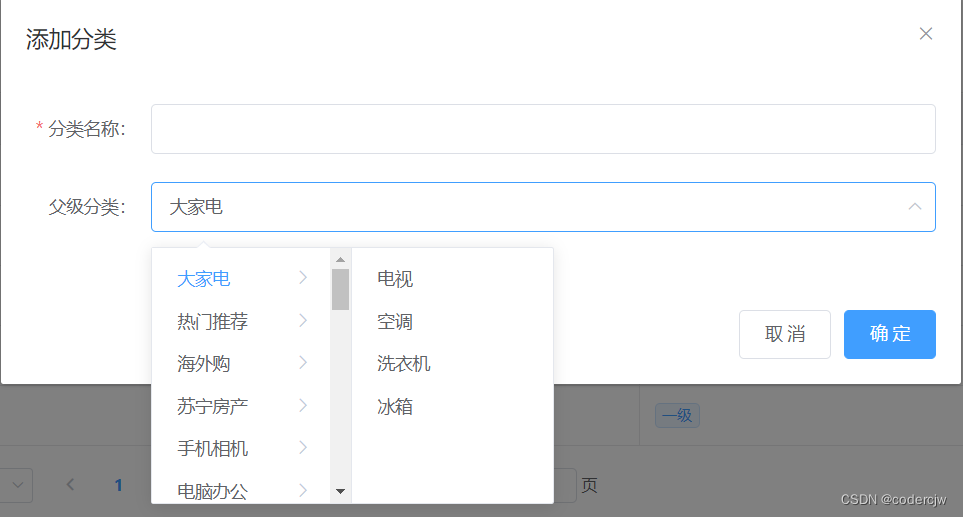The image size is (963, 517).
Task: Close the 添加分类 dialog
Action: click(x=926, y=34)
